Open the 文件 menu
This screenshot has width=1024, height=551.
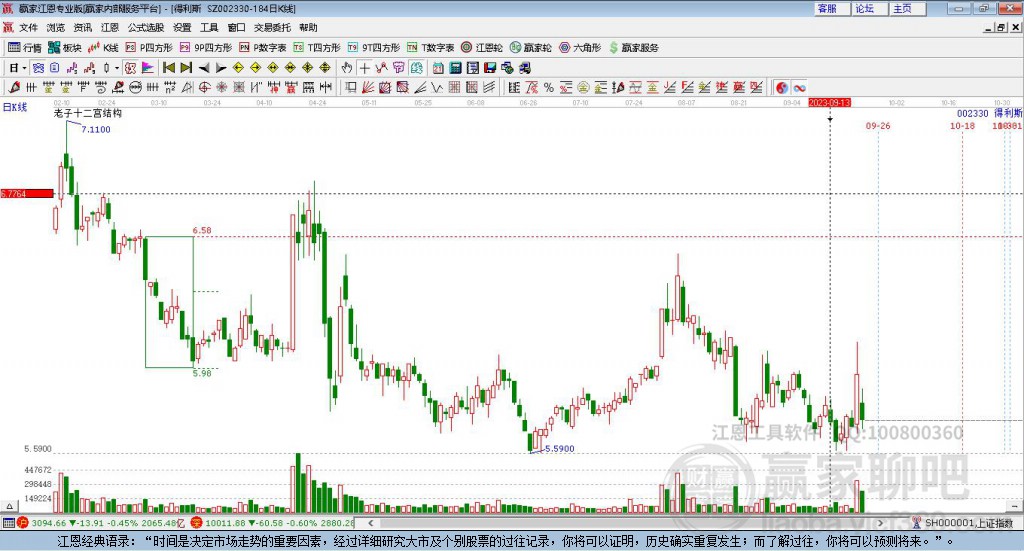pos(28,27)
